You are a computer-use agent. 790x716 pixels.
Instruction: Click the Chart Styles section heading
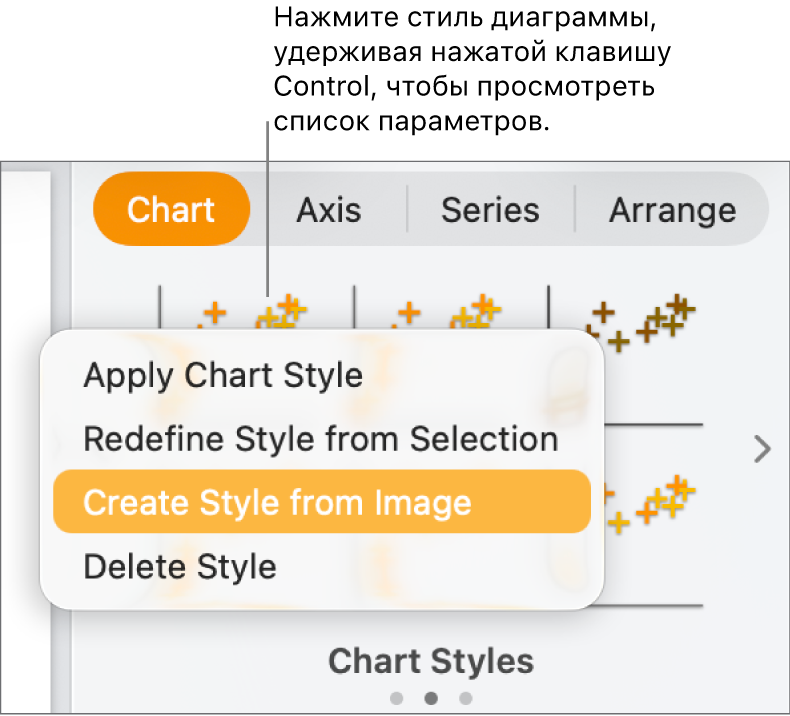coord(431,661)
